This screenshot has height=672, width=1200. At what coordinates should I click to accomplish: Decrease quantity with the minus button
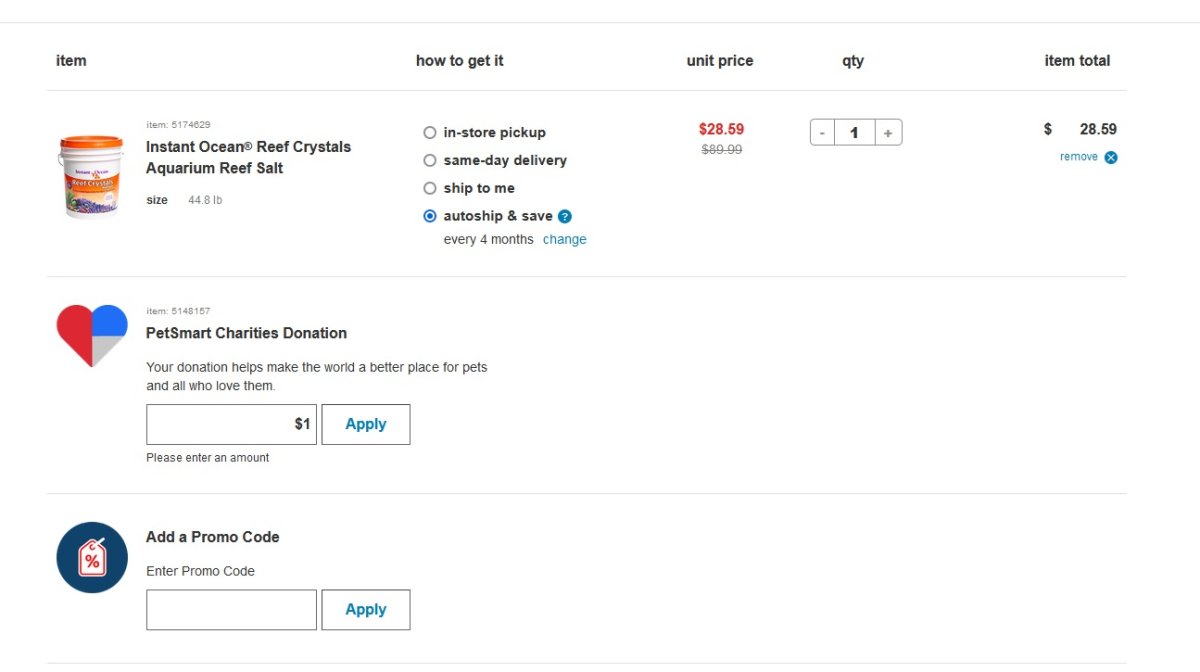coord(822,132)
